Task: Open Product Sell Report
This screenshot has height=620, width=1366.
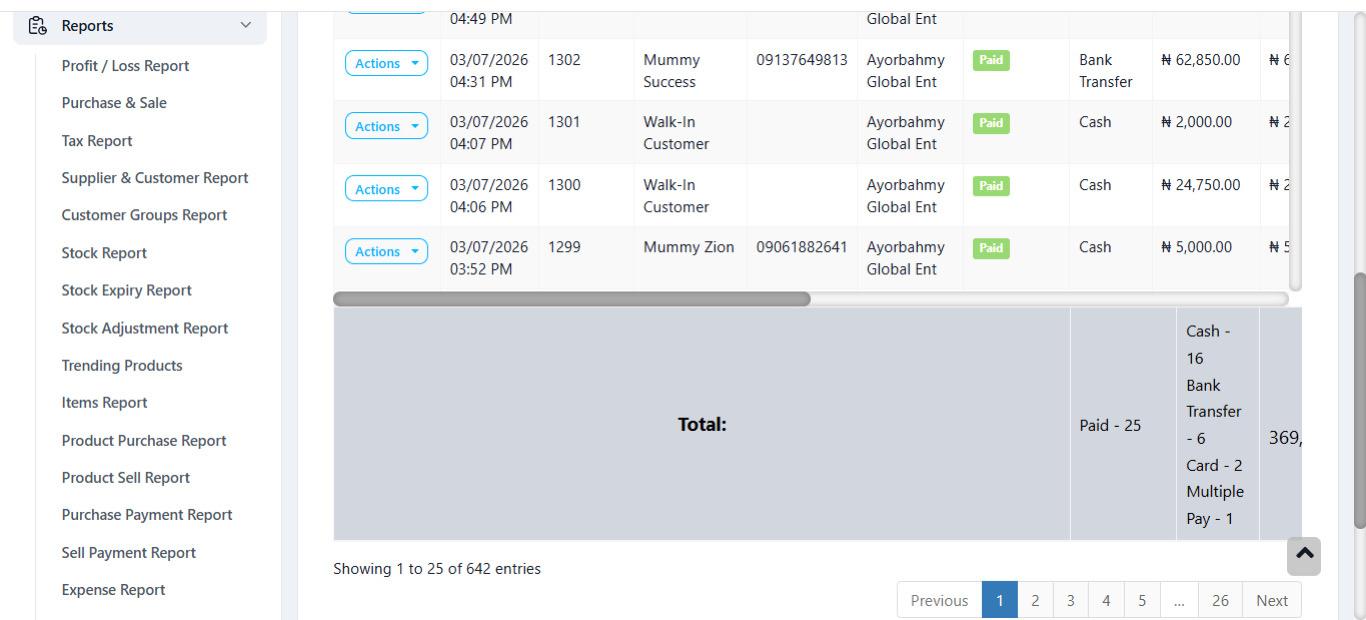Action: click(125, 478)
